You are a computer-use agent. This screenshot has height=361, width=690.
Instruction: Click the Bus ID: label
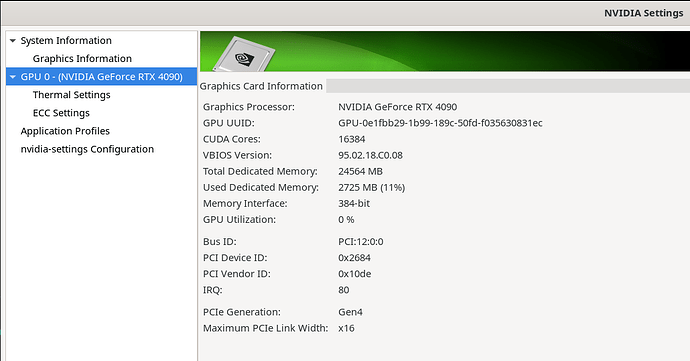click(220, 241)
